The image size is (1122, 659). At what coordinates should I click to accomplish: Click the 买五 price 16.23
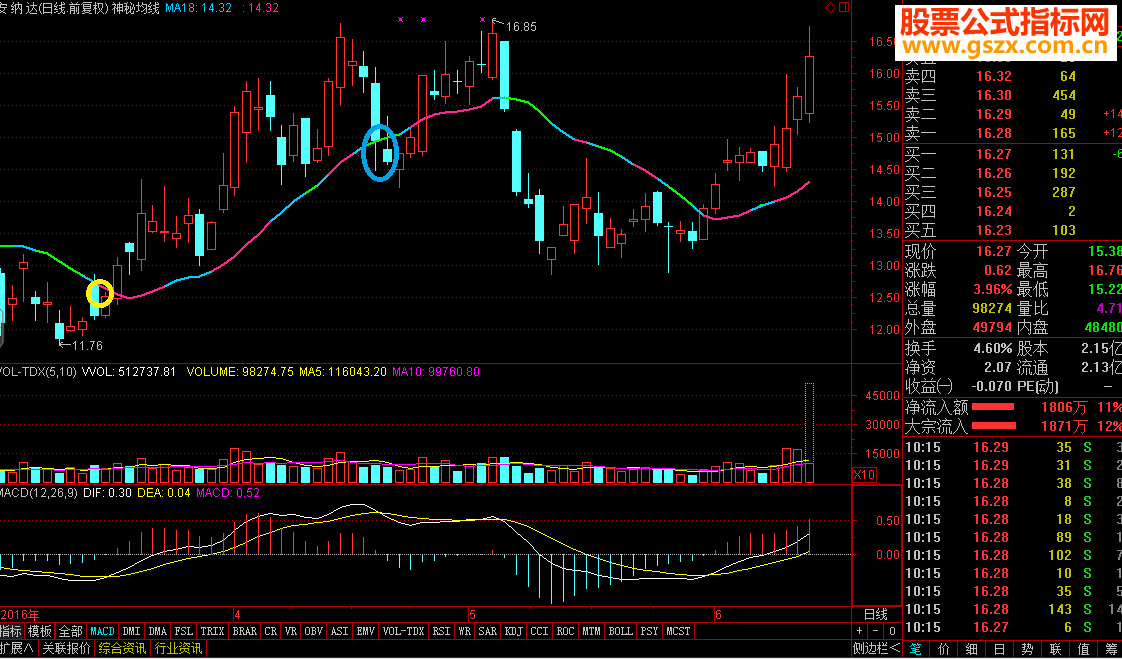tap(994, 230)
